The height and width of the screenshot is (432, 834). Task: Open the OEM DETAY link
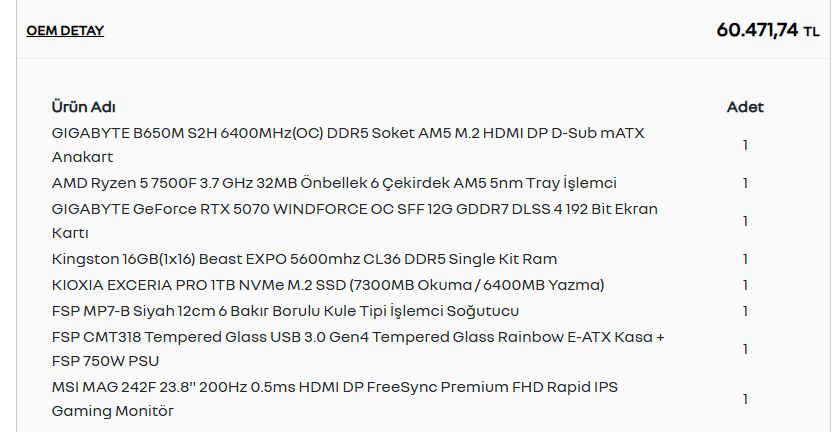click(x=65, y=31)
